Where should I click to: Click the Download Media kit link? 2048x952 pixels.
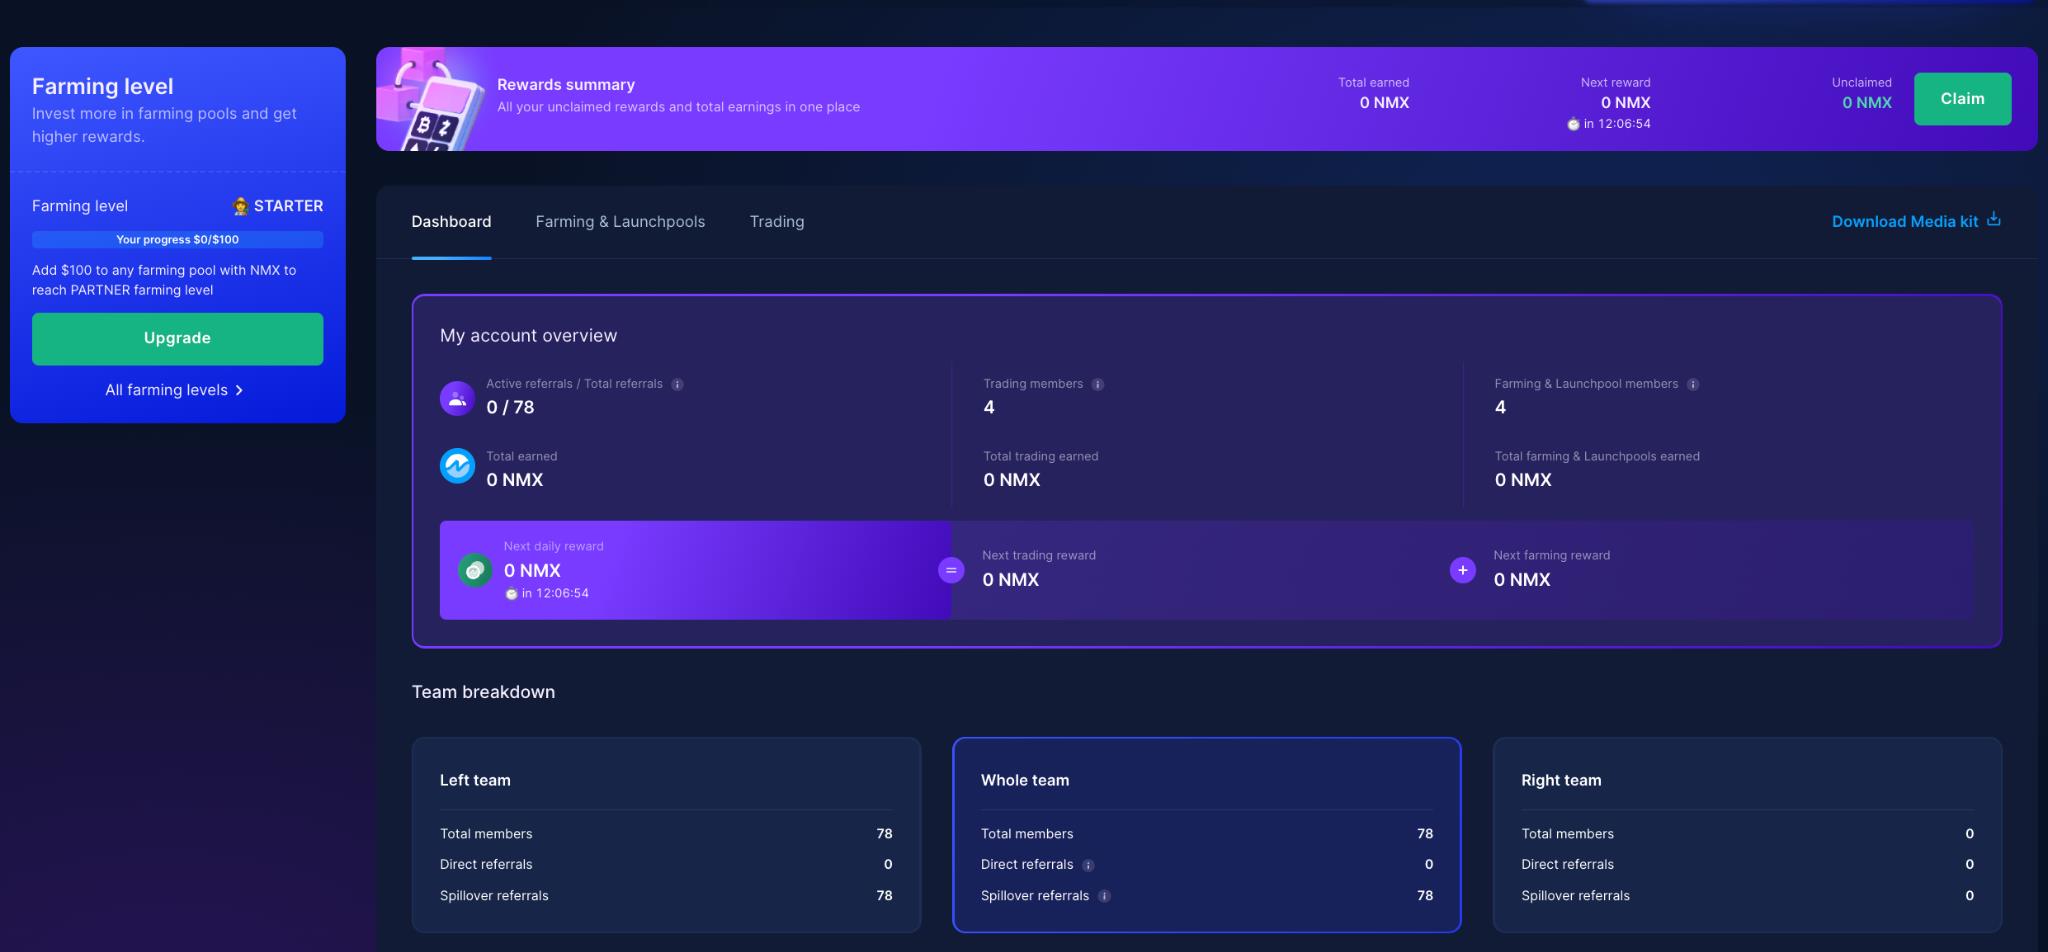(1915, 221)
